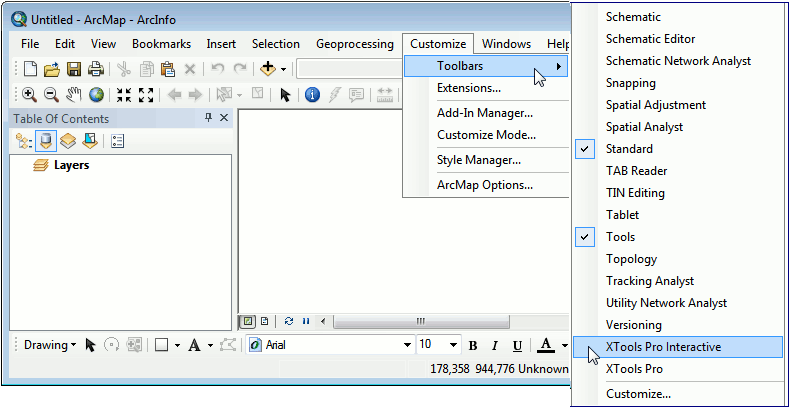Select the Select Elements arrow tool
Image resolution: width=793 pixels, height=409 pixels.
(x=286, y=95)
